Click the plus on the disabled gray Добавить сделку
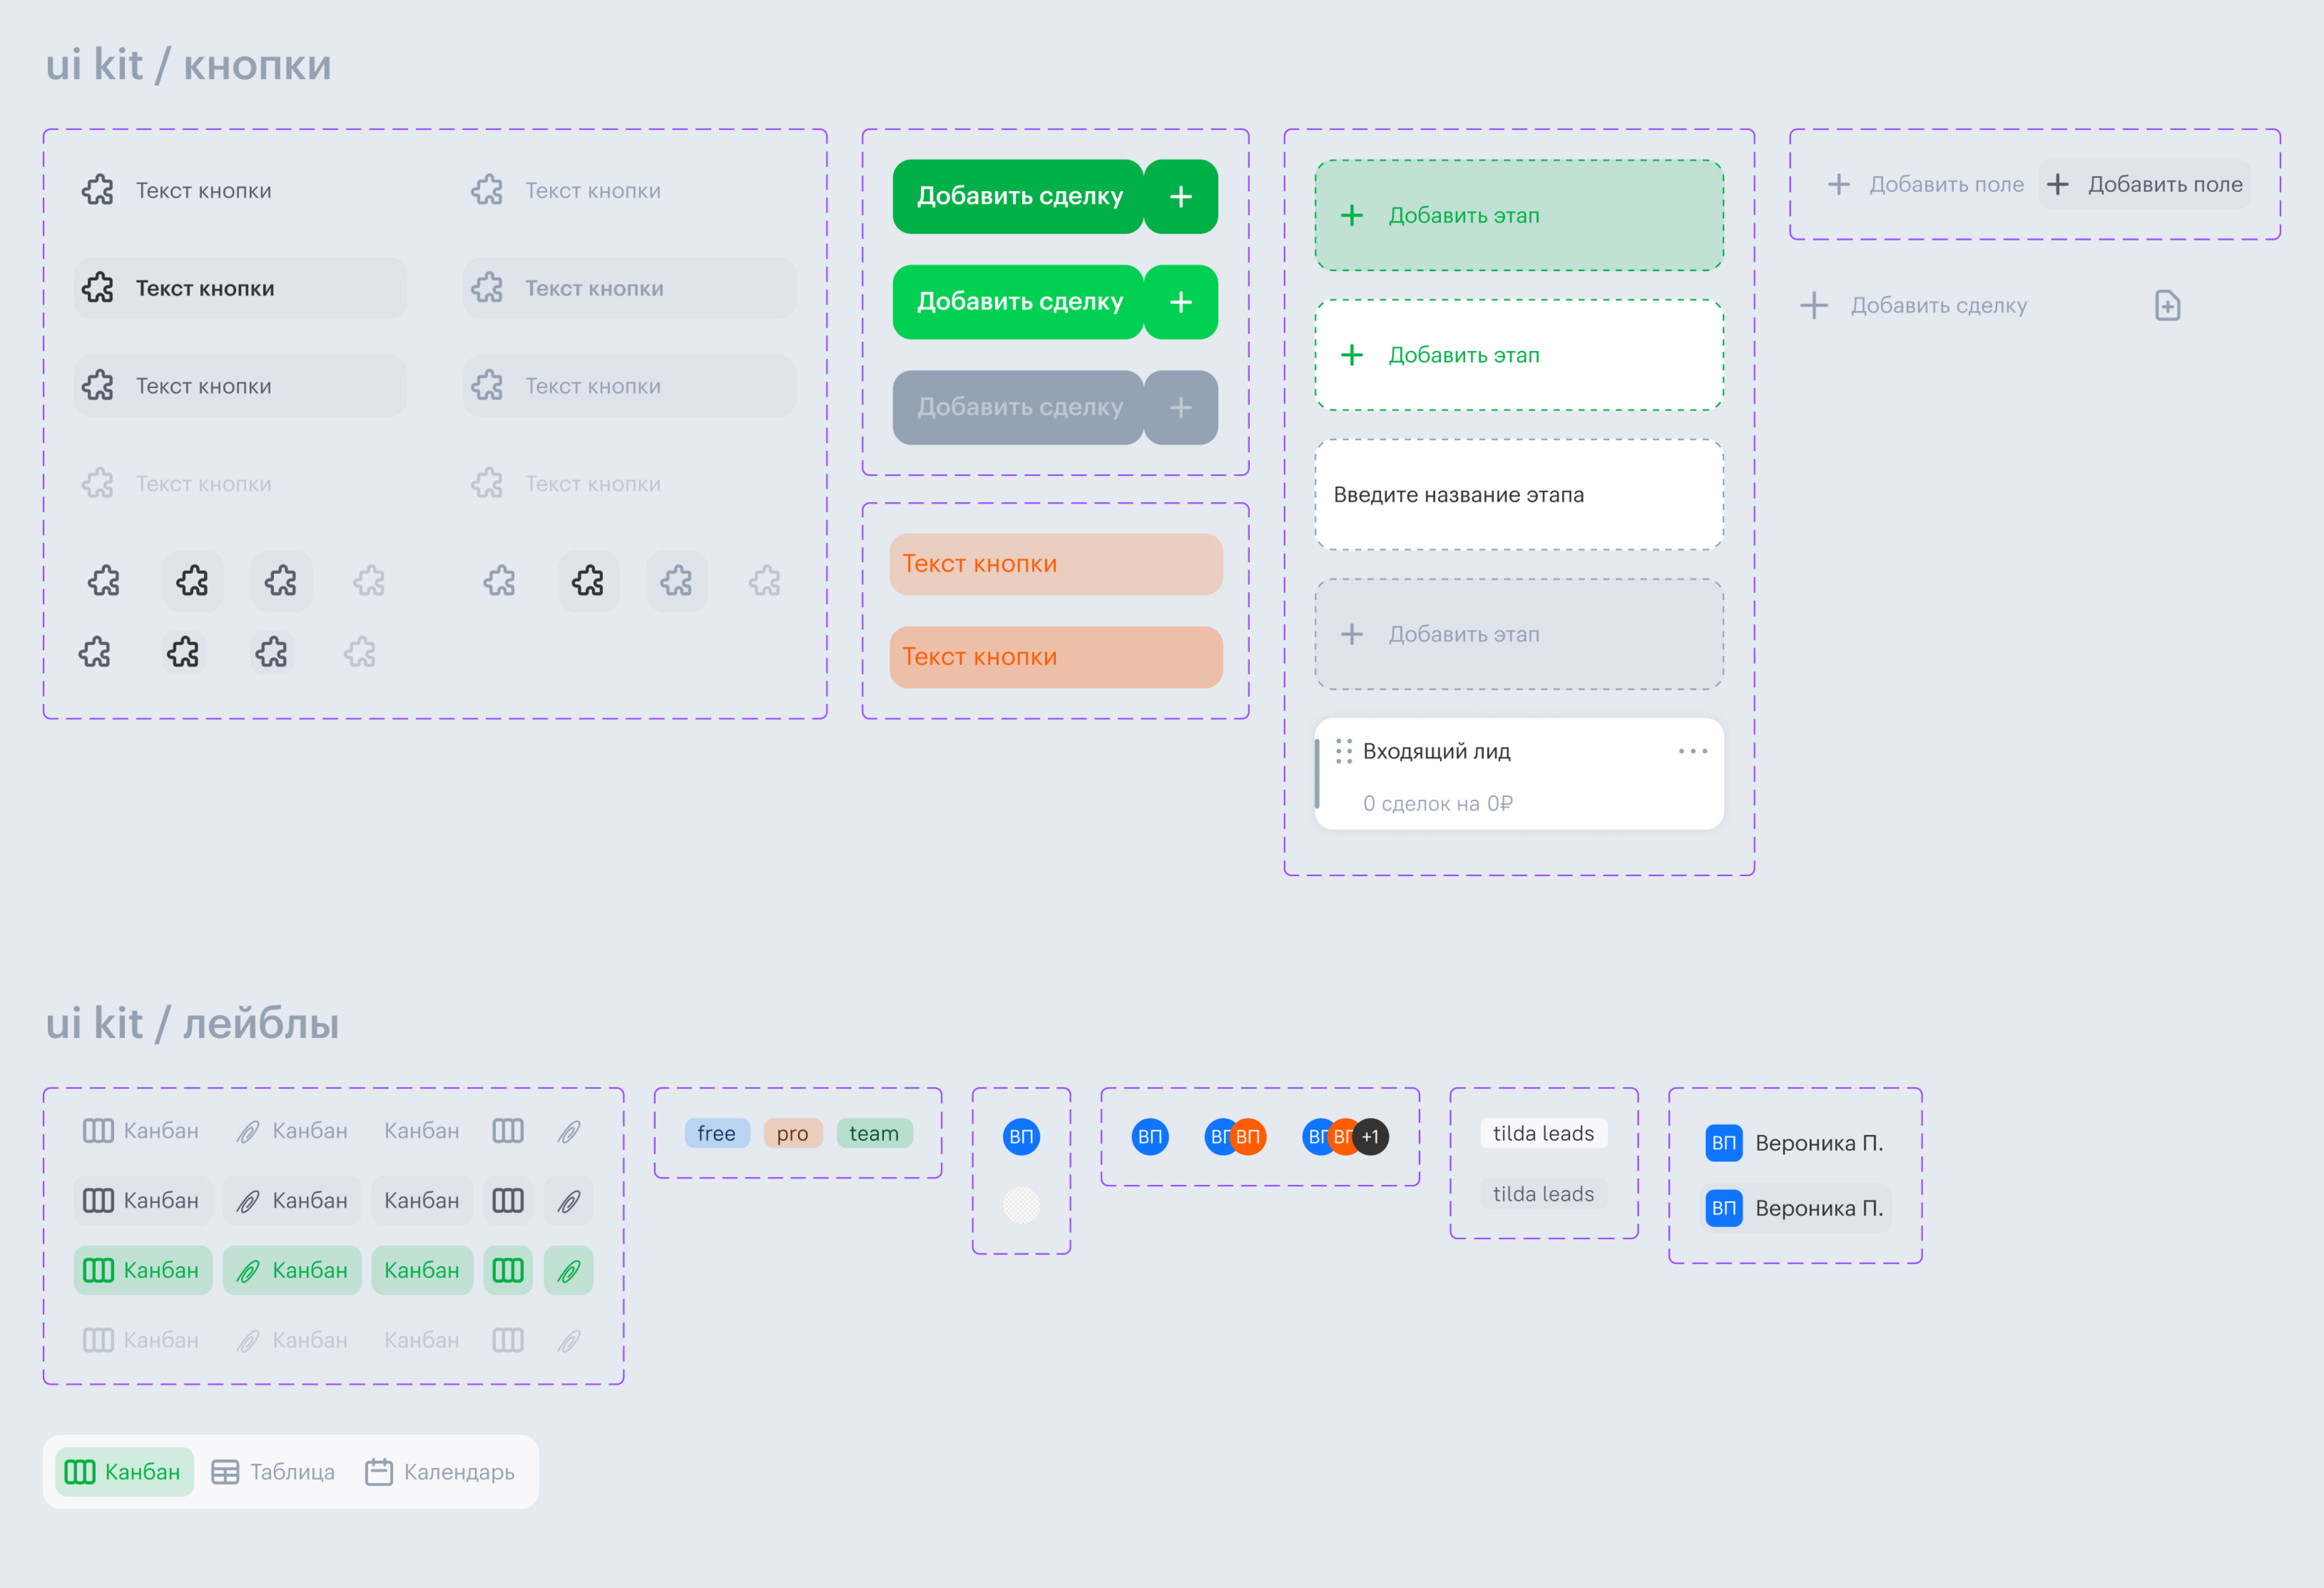The height and width of the screenshot is (1588, 2324). point(1180,408)
